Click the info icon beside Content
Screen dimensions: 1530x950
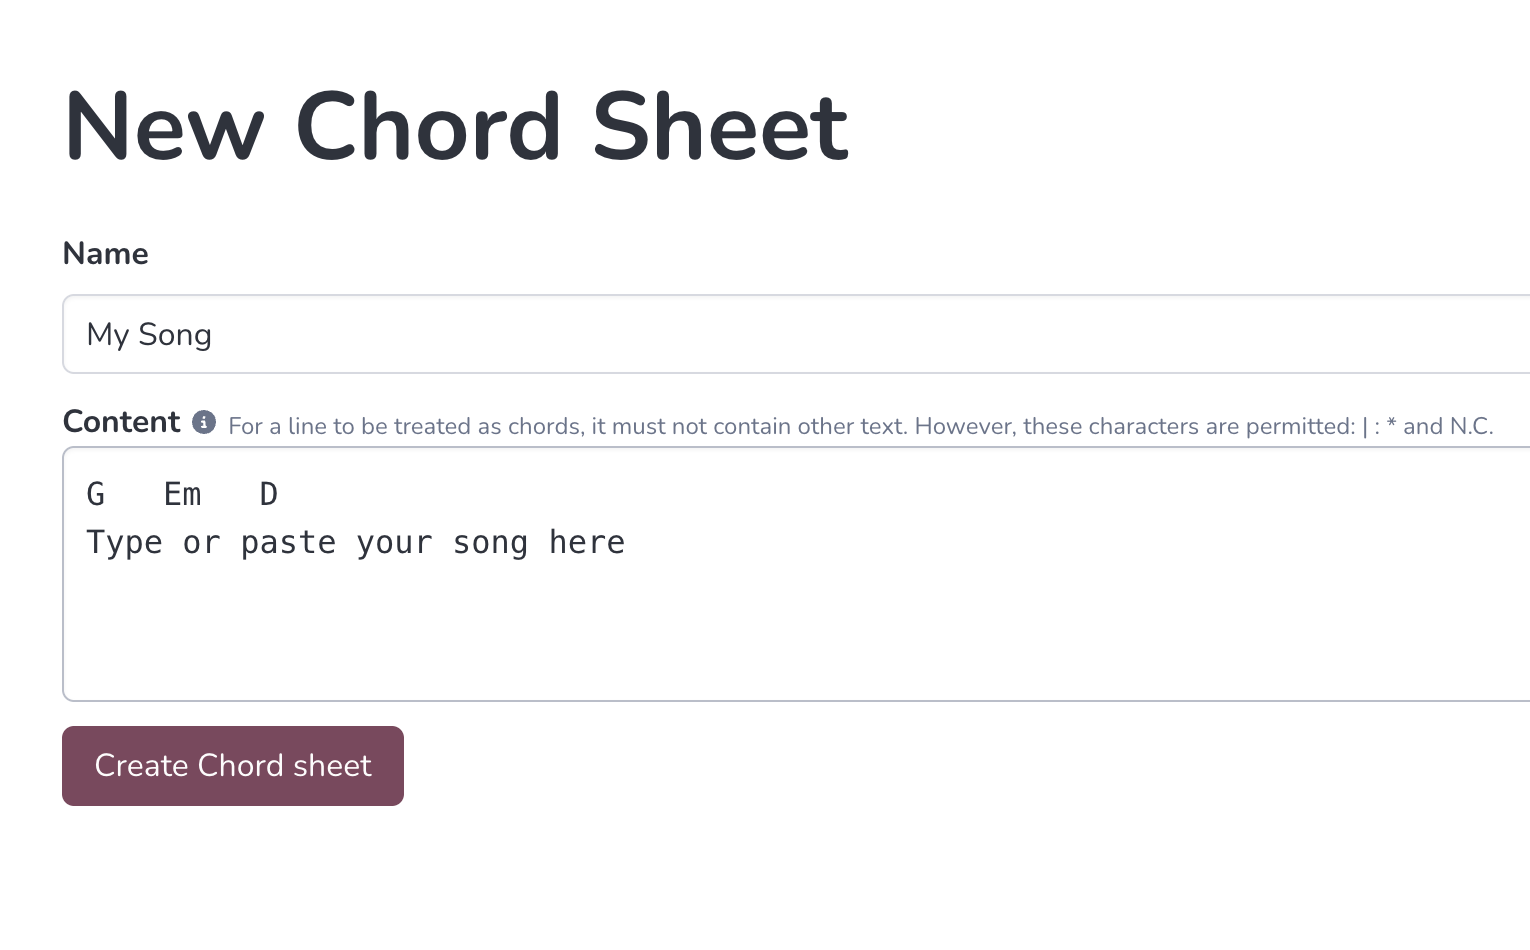[x=204, y=422]
